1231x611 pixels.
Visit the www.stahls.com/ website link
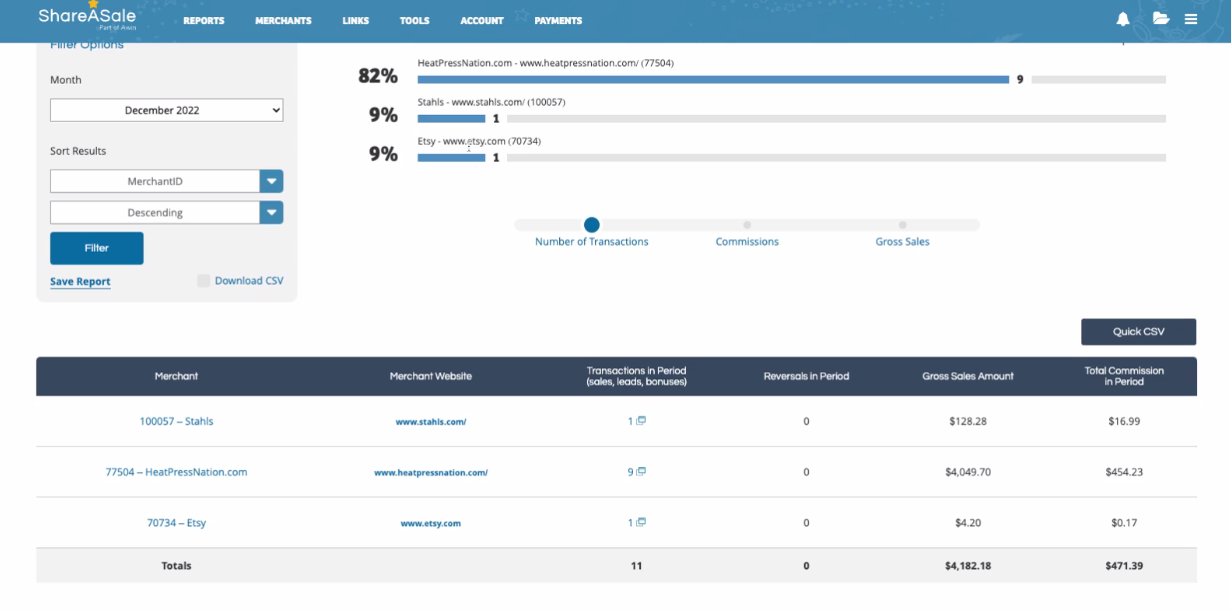[431, 422]
